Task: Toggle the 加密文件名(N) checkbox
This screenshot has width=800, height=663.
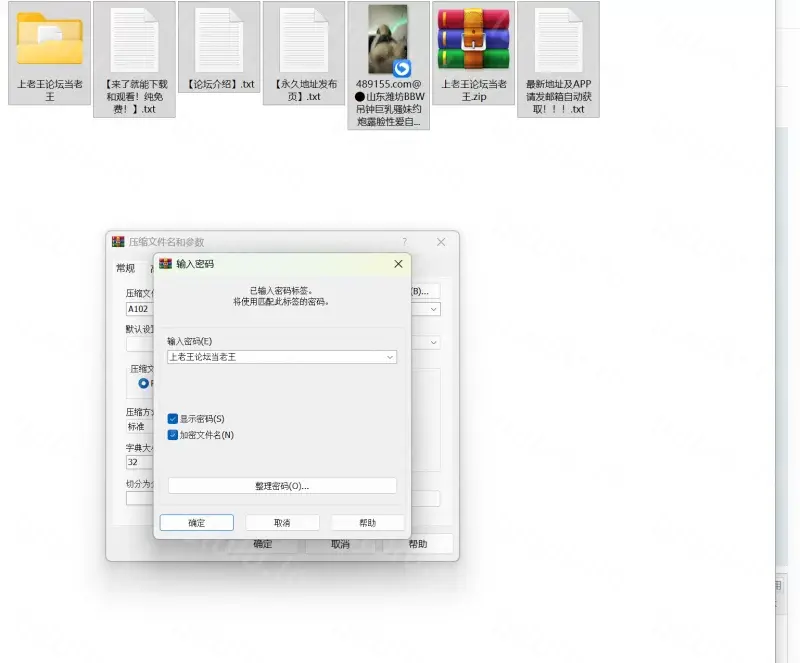Action: pos(173,435)
